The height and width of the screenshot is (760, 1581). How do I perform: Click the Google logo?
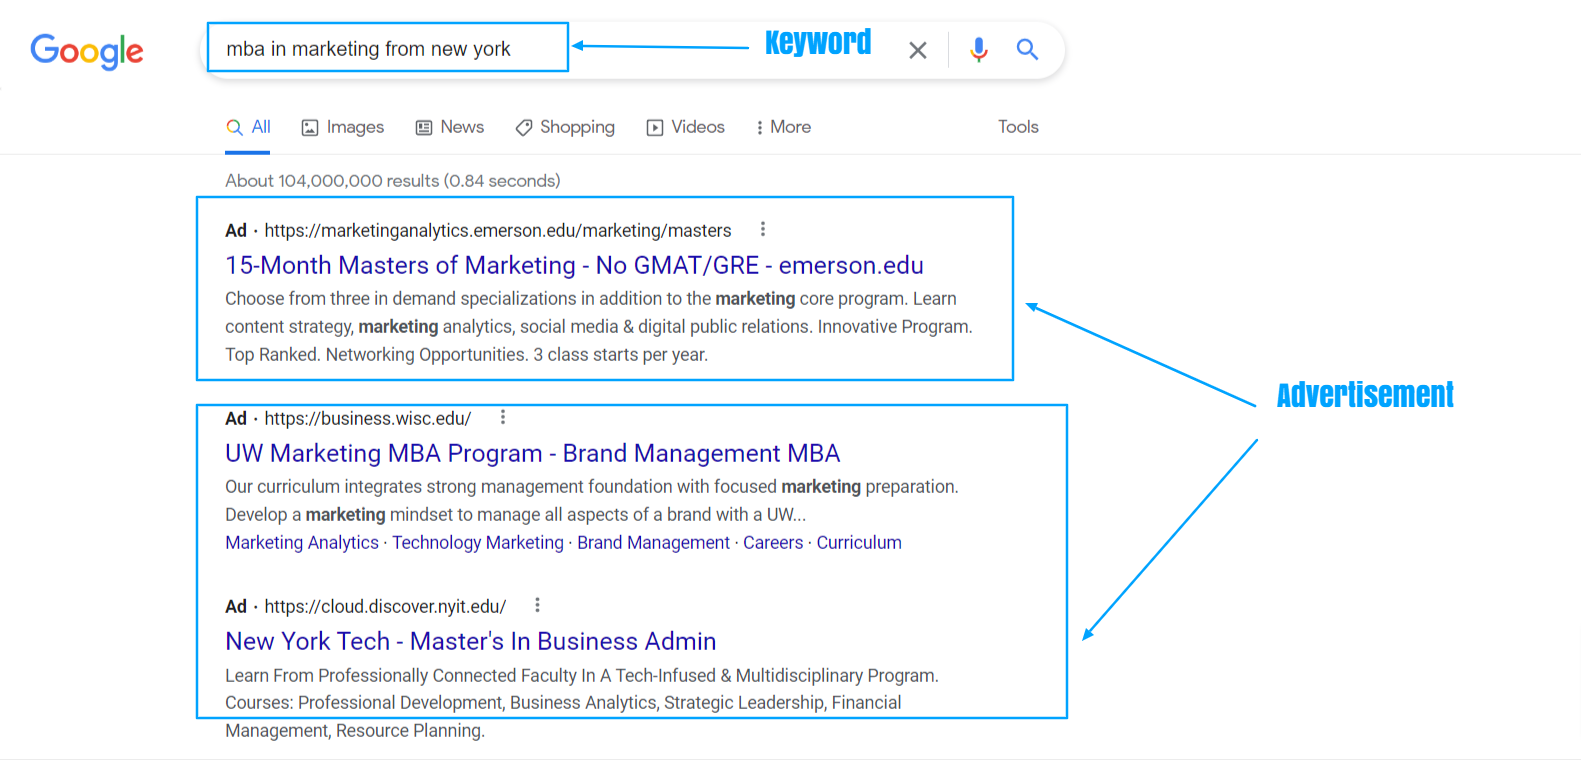click(87, 50)
